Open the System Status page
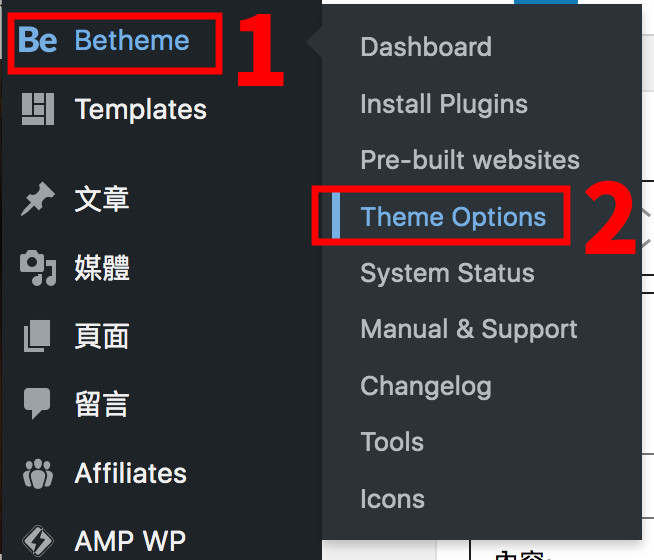This screenshot has width=654, height=560. [x=447, y=273]
